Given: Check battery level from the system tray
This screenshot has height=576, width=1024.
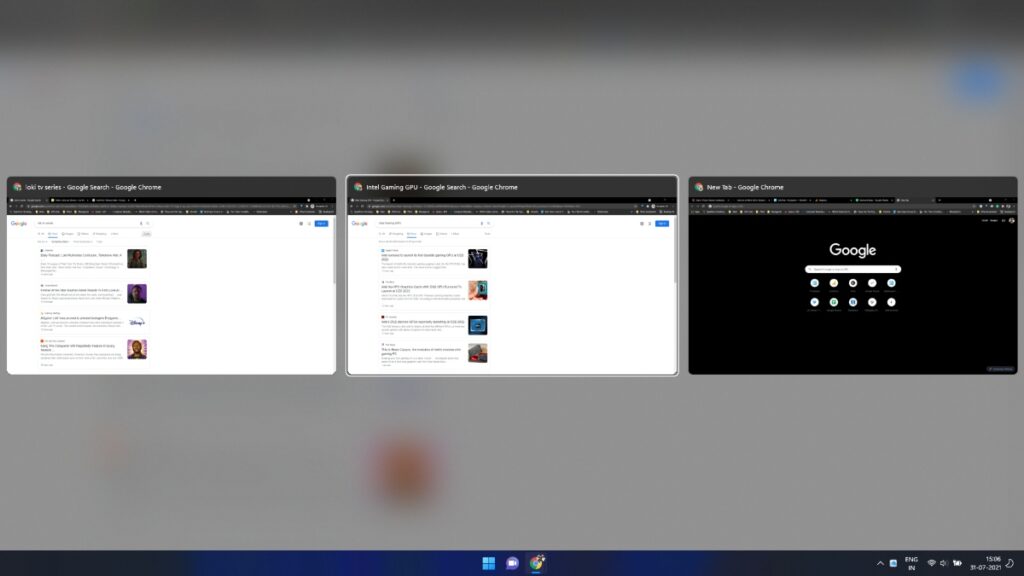Looking at the screenshot, I should tap(958, 563).
